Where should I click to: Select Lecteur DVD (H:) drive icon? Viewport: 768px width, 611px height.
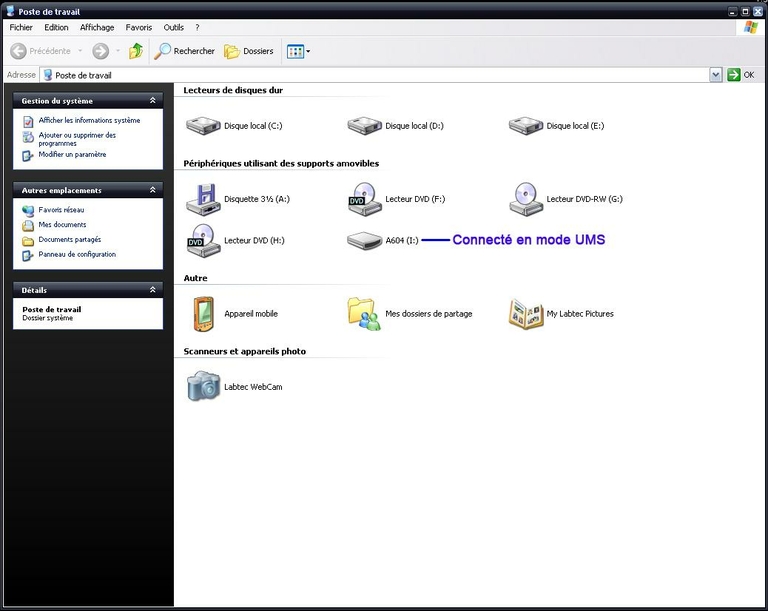[x=203, y=240]
